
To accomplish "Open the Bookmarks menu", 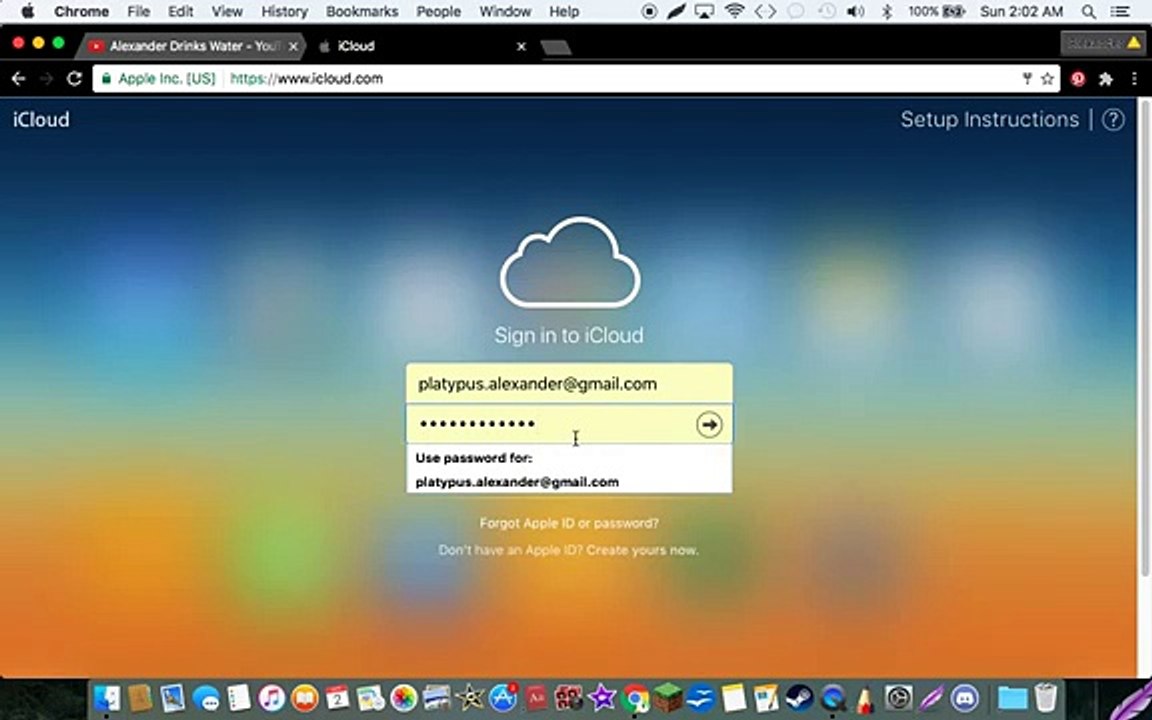I will [361, 11].
